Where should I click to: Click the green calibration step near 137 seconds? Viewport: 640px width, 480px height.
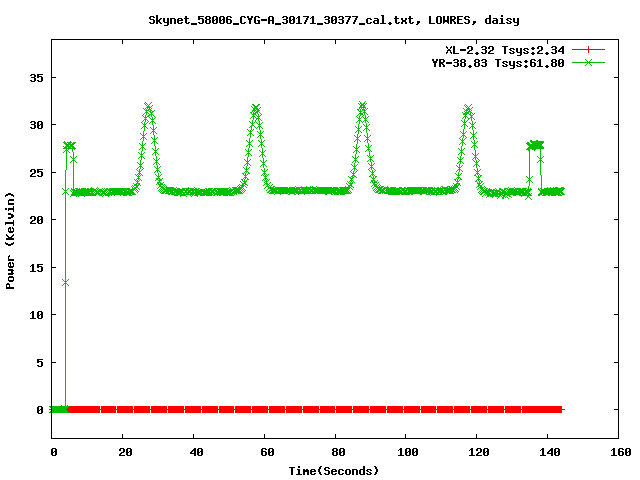coord(535,145)
